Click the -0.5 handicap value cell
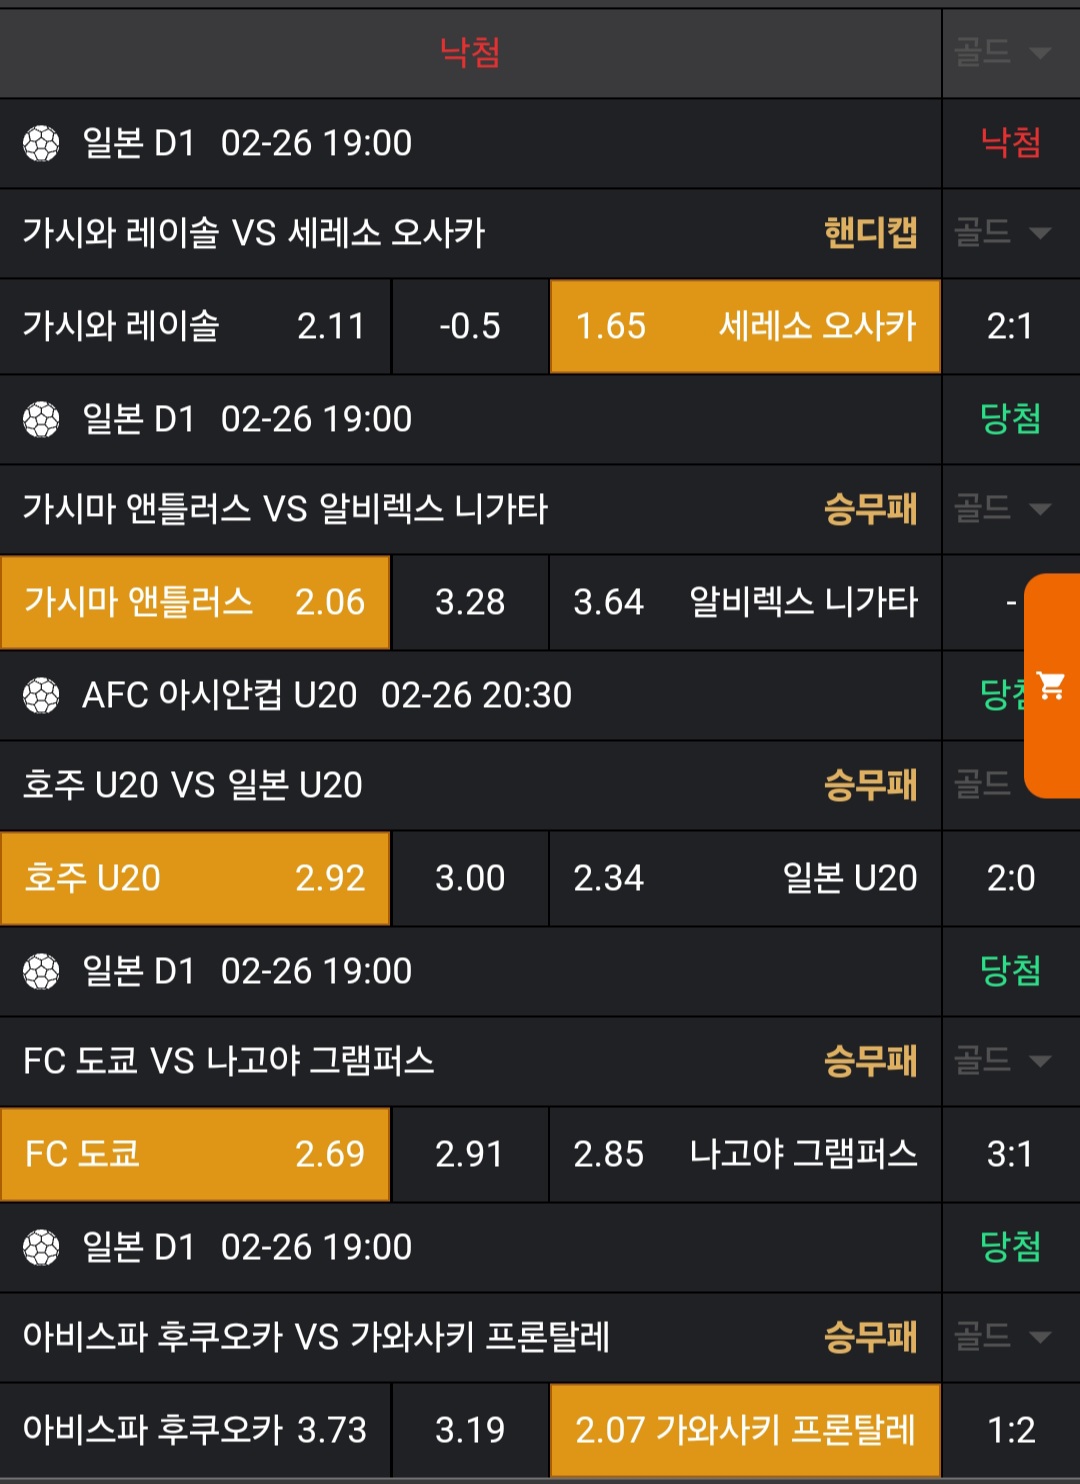The image size is (1080, 1484). pyautogui.click(x=470, y=327)
